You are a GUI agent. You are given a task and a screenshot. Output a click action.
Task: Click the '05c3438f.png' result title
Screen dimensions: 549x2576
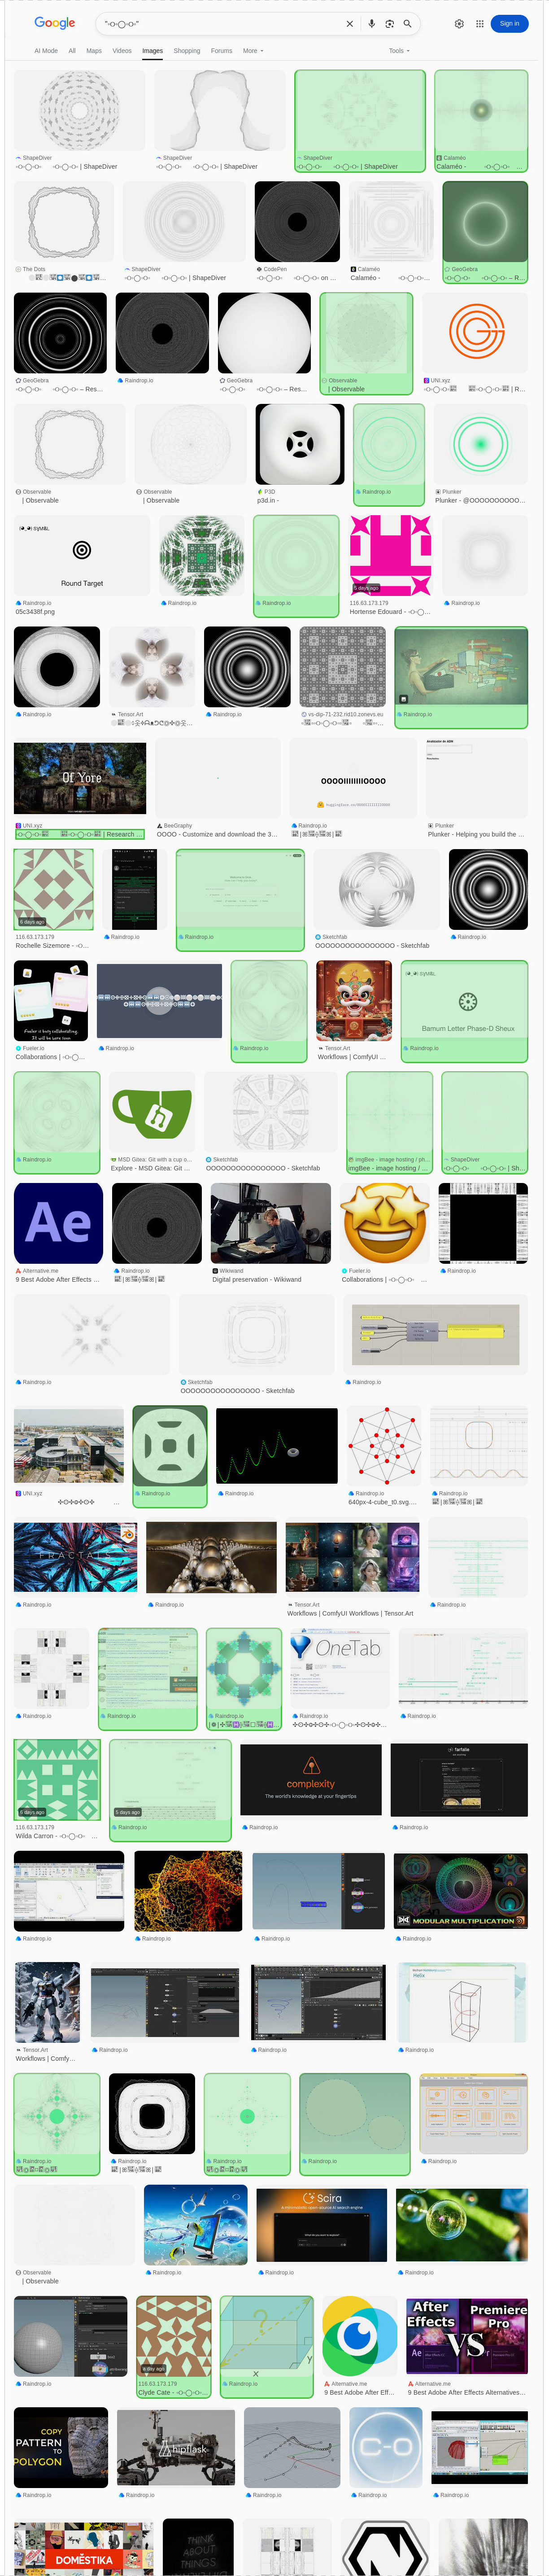click(35, 612)
